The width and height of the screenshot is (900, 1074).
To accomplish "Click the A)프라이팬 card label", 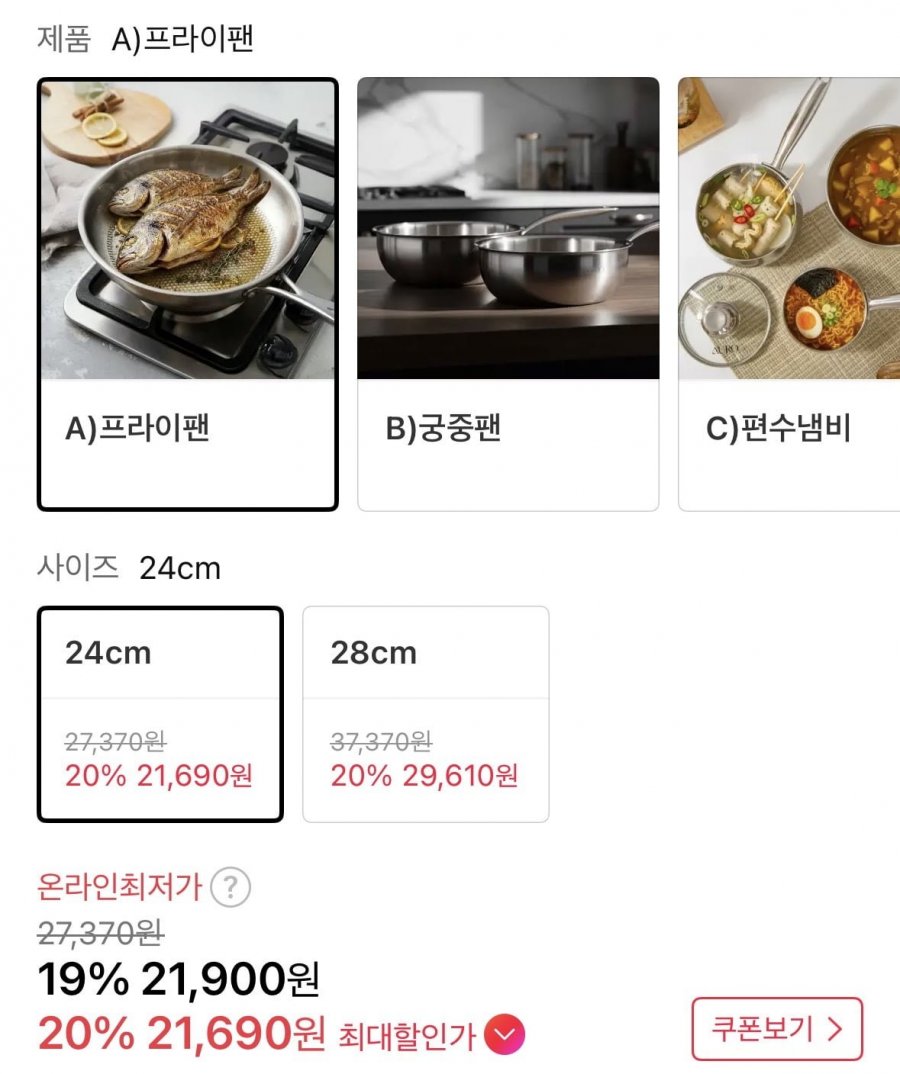I will (x=137, y=428).
